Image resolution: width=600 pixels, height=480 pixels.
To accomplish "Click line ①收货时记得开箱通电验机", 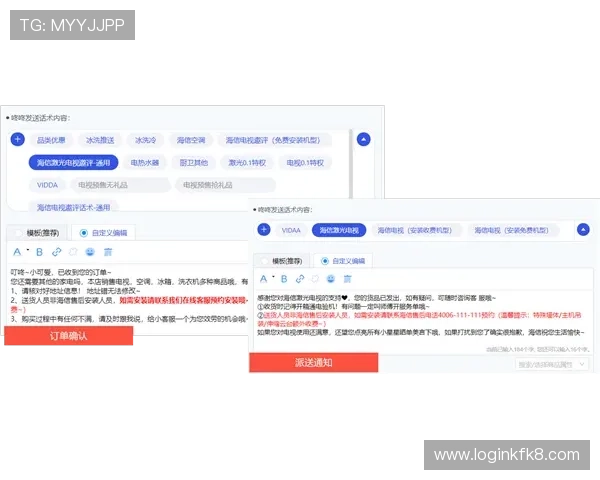I will pyautogui.click(x=343, y=307).
